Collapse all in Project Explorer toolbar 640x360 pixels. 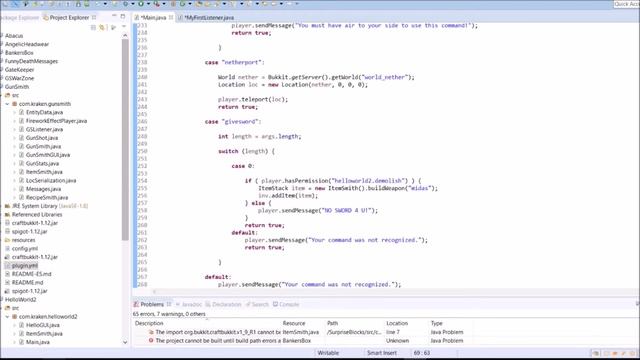click(93, 27)
